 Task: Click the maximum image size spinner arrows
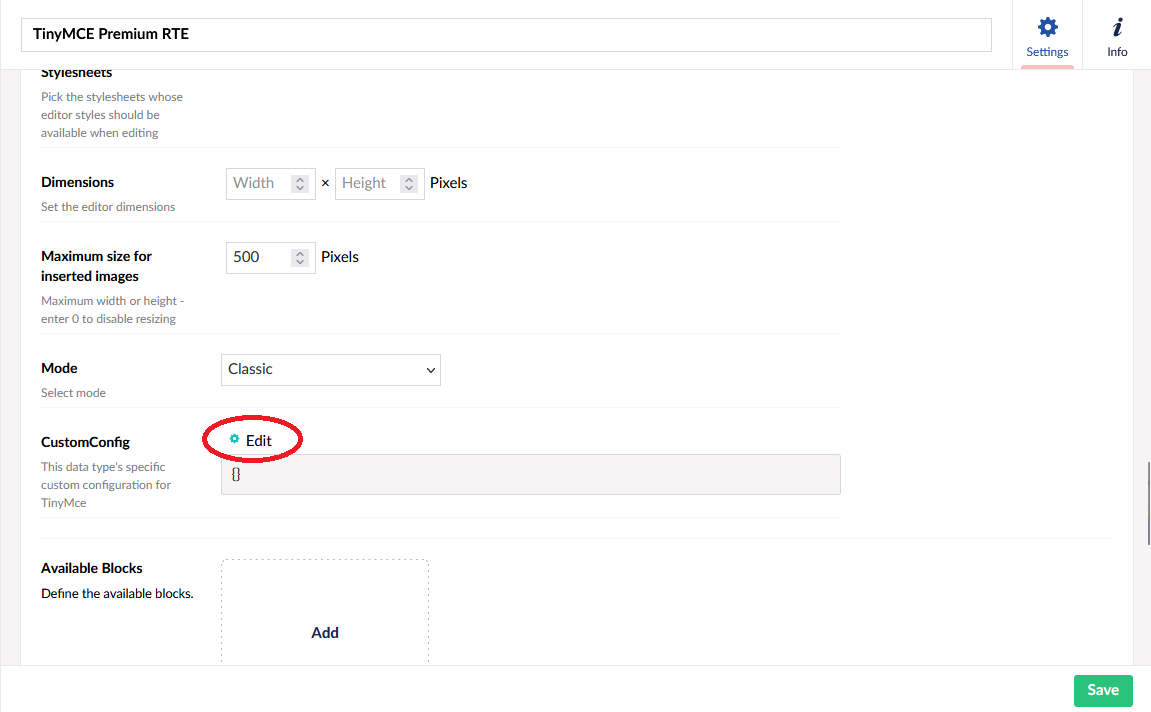299,258
